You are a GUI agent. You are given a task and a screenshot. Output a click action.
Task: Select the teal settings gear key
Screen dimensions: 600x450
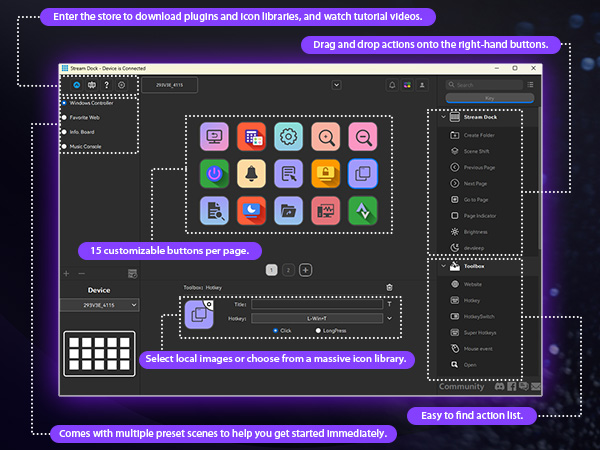pos(289,137)
